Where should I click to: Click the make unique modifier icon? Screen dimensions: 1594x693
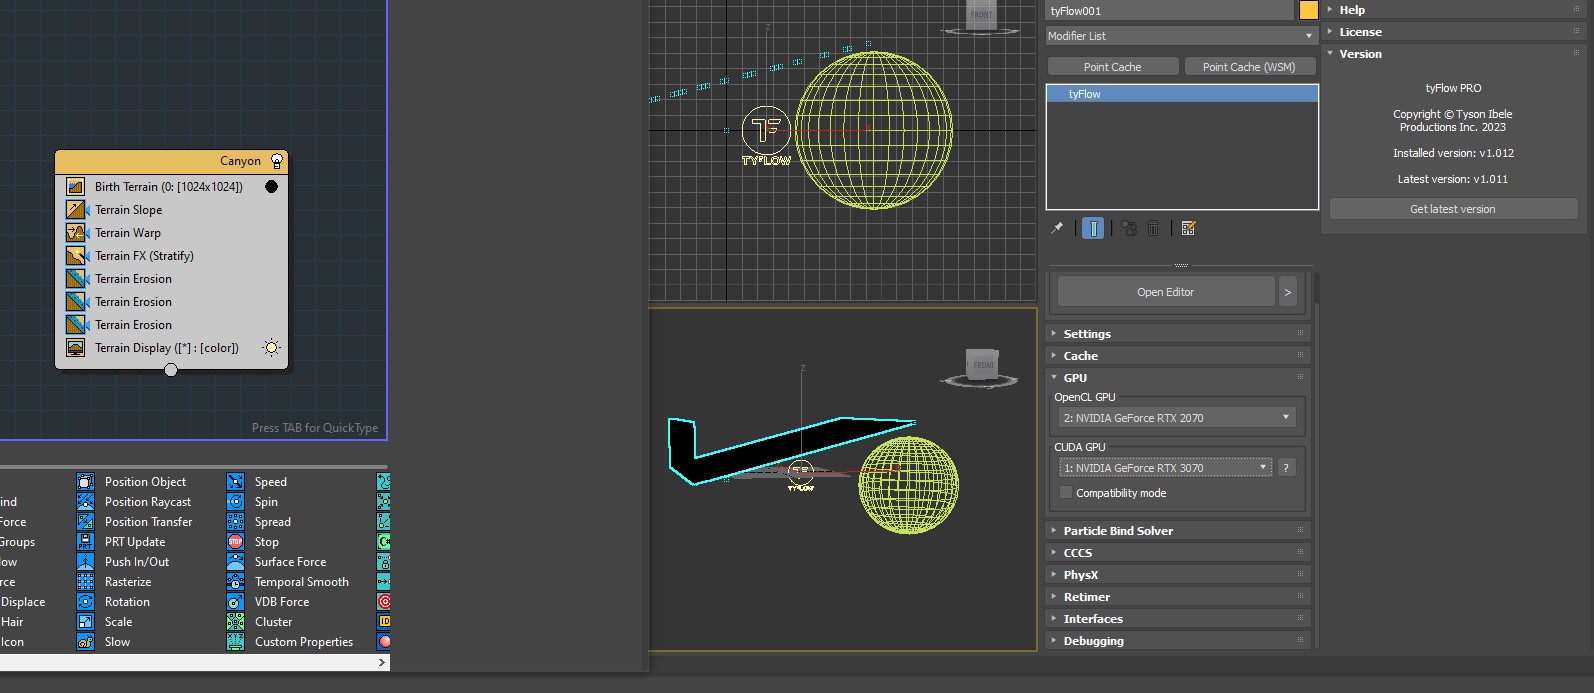(1129, 229)
